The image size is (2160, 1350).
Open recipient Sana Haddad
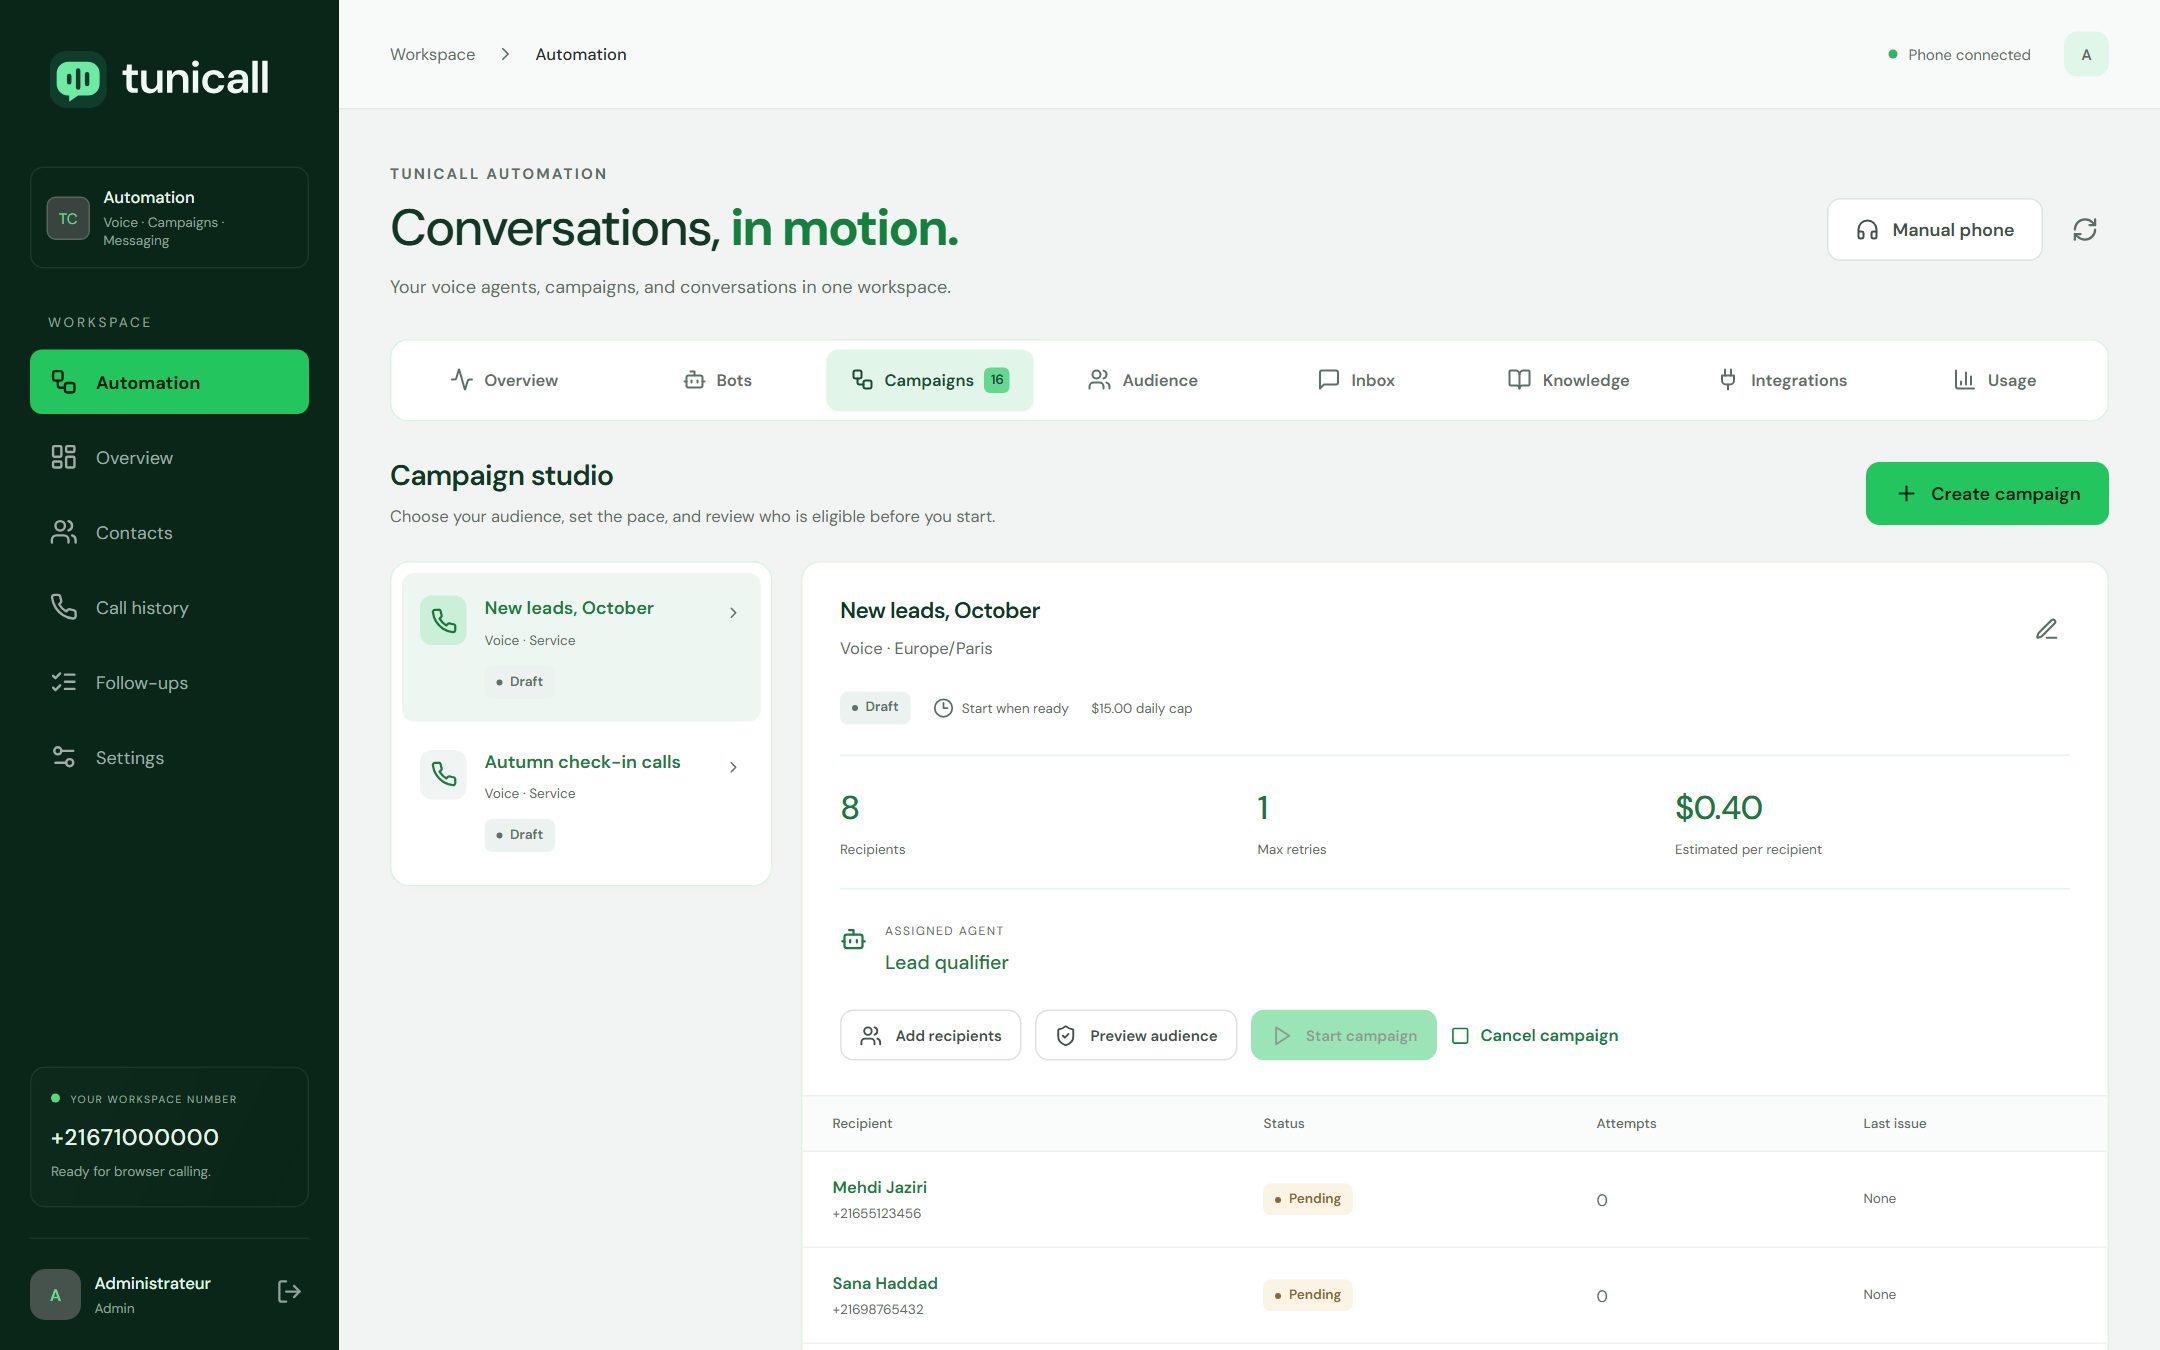(x=884, y=1283)
